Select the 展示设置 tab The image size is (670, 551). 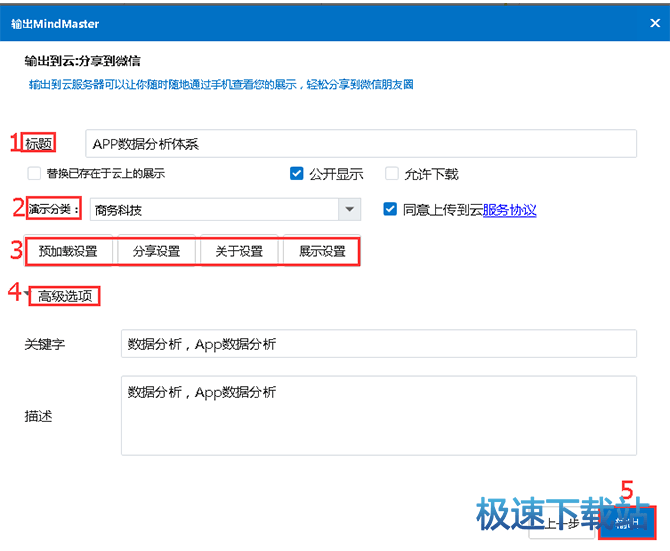click(322, 251)
